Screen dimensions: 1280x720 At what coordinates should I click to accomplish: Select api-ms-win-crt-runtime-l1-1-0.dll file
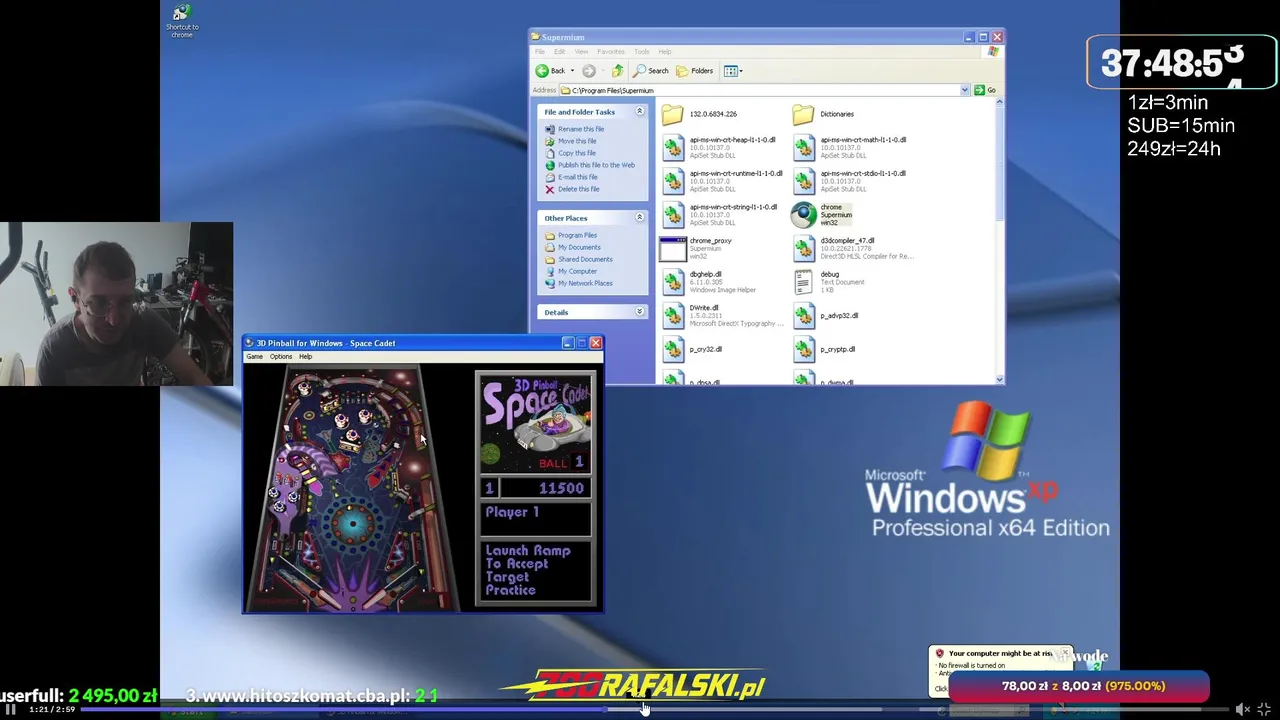click(722, 181)
